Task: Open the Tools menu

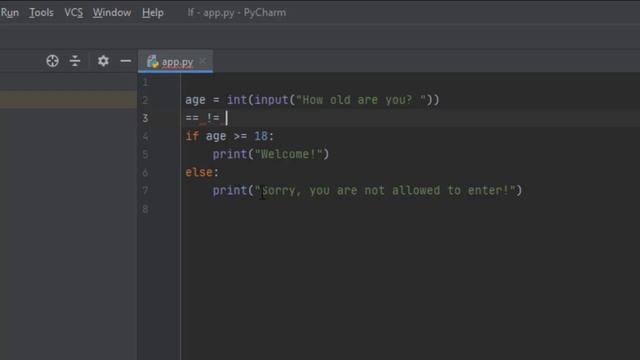Action: [x=41, y=13]
